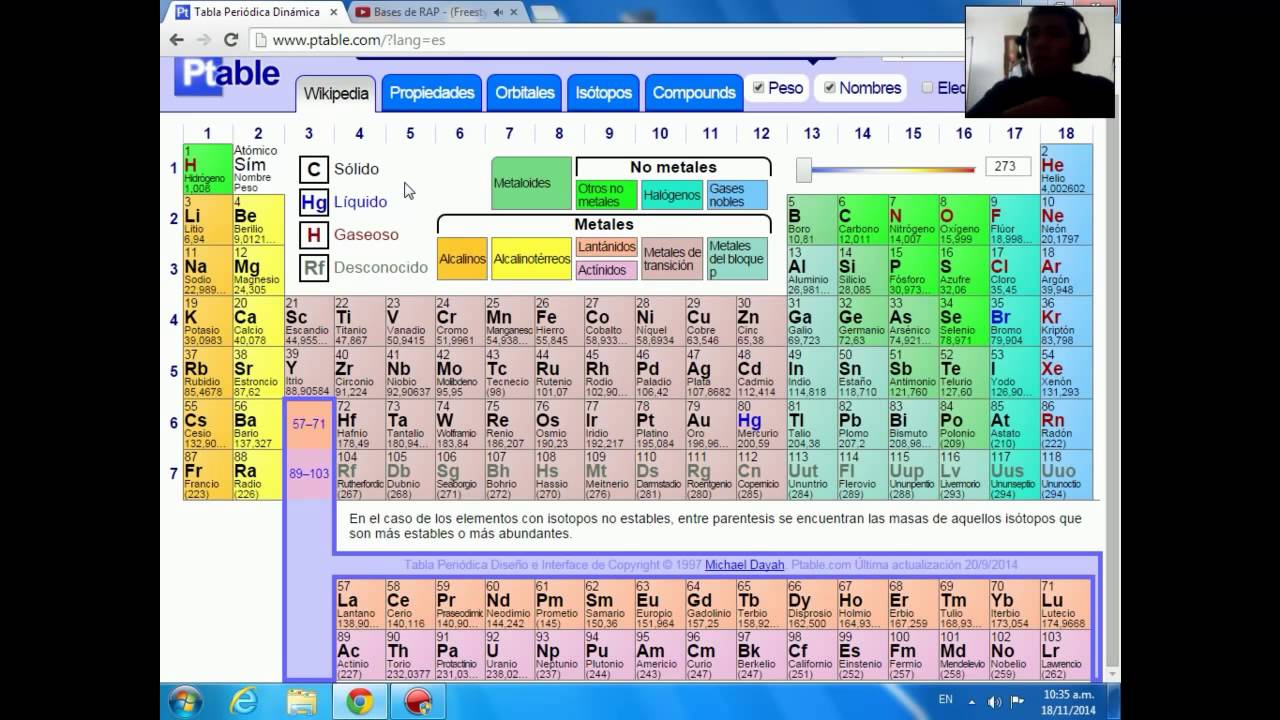Click the Alcalinos legend box
1280x720 pixels.
pyautogui.click(x=462, y=259)
